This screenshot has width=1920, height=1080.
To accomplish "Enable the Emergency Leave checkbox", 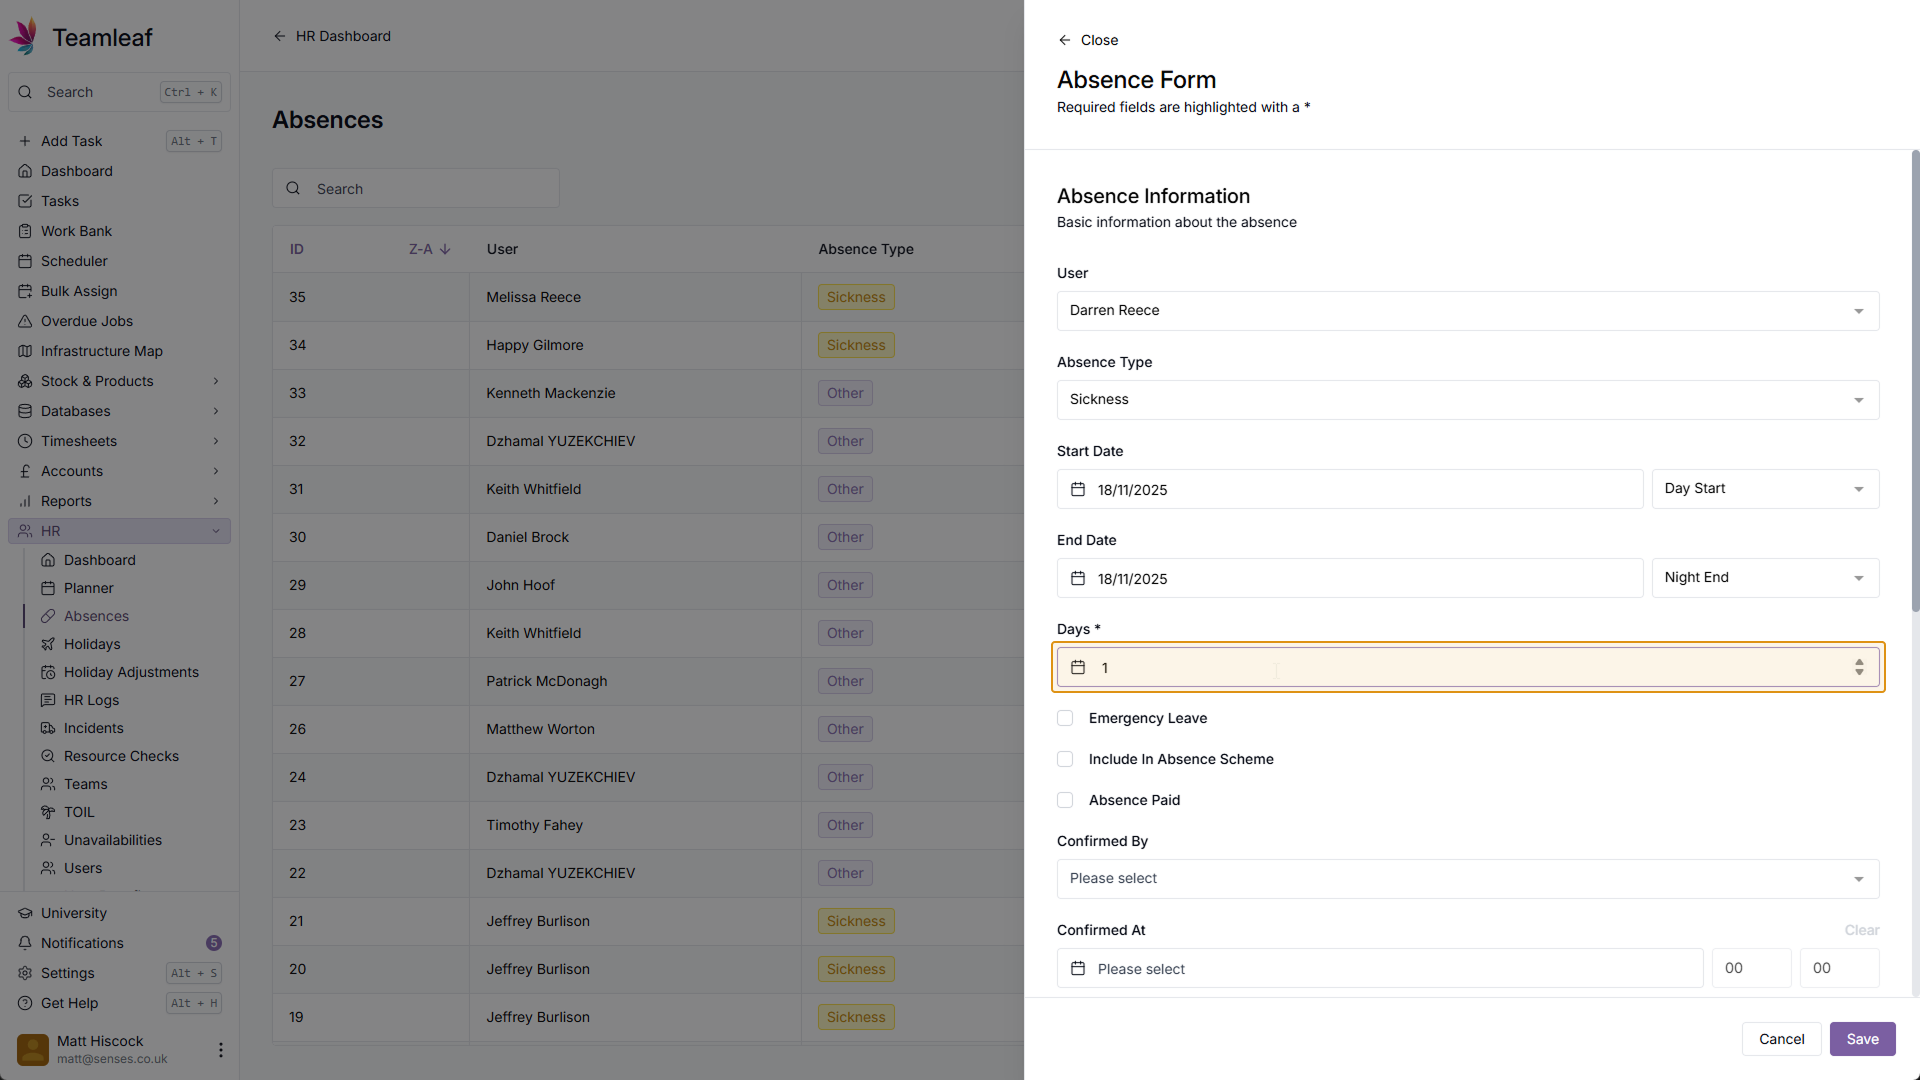I will point(1065,718).
